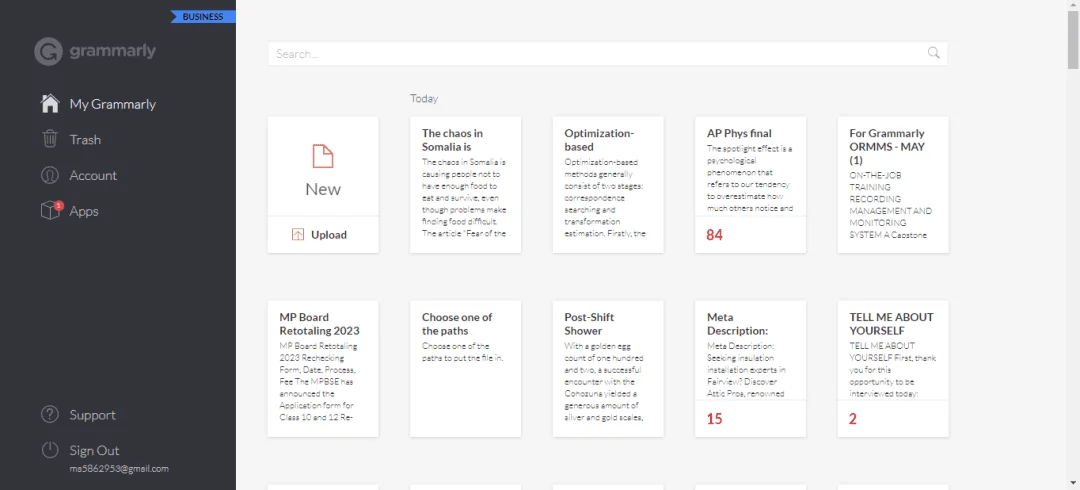Click the search magnifier icon
This screenshot has height=490, width=1080.
point(933,53)
